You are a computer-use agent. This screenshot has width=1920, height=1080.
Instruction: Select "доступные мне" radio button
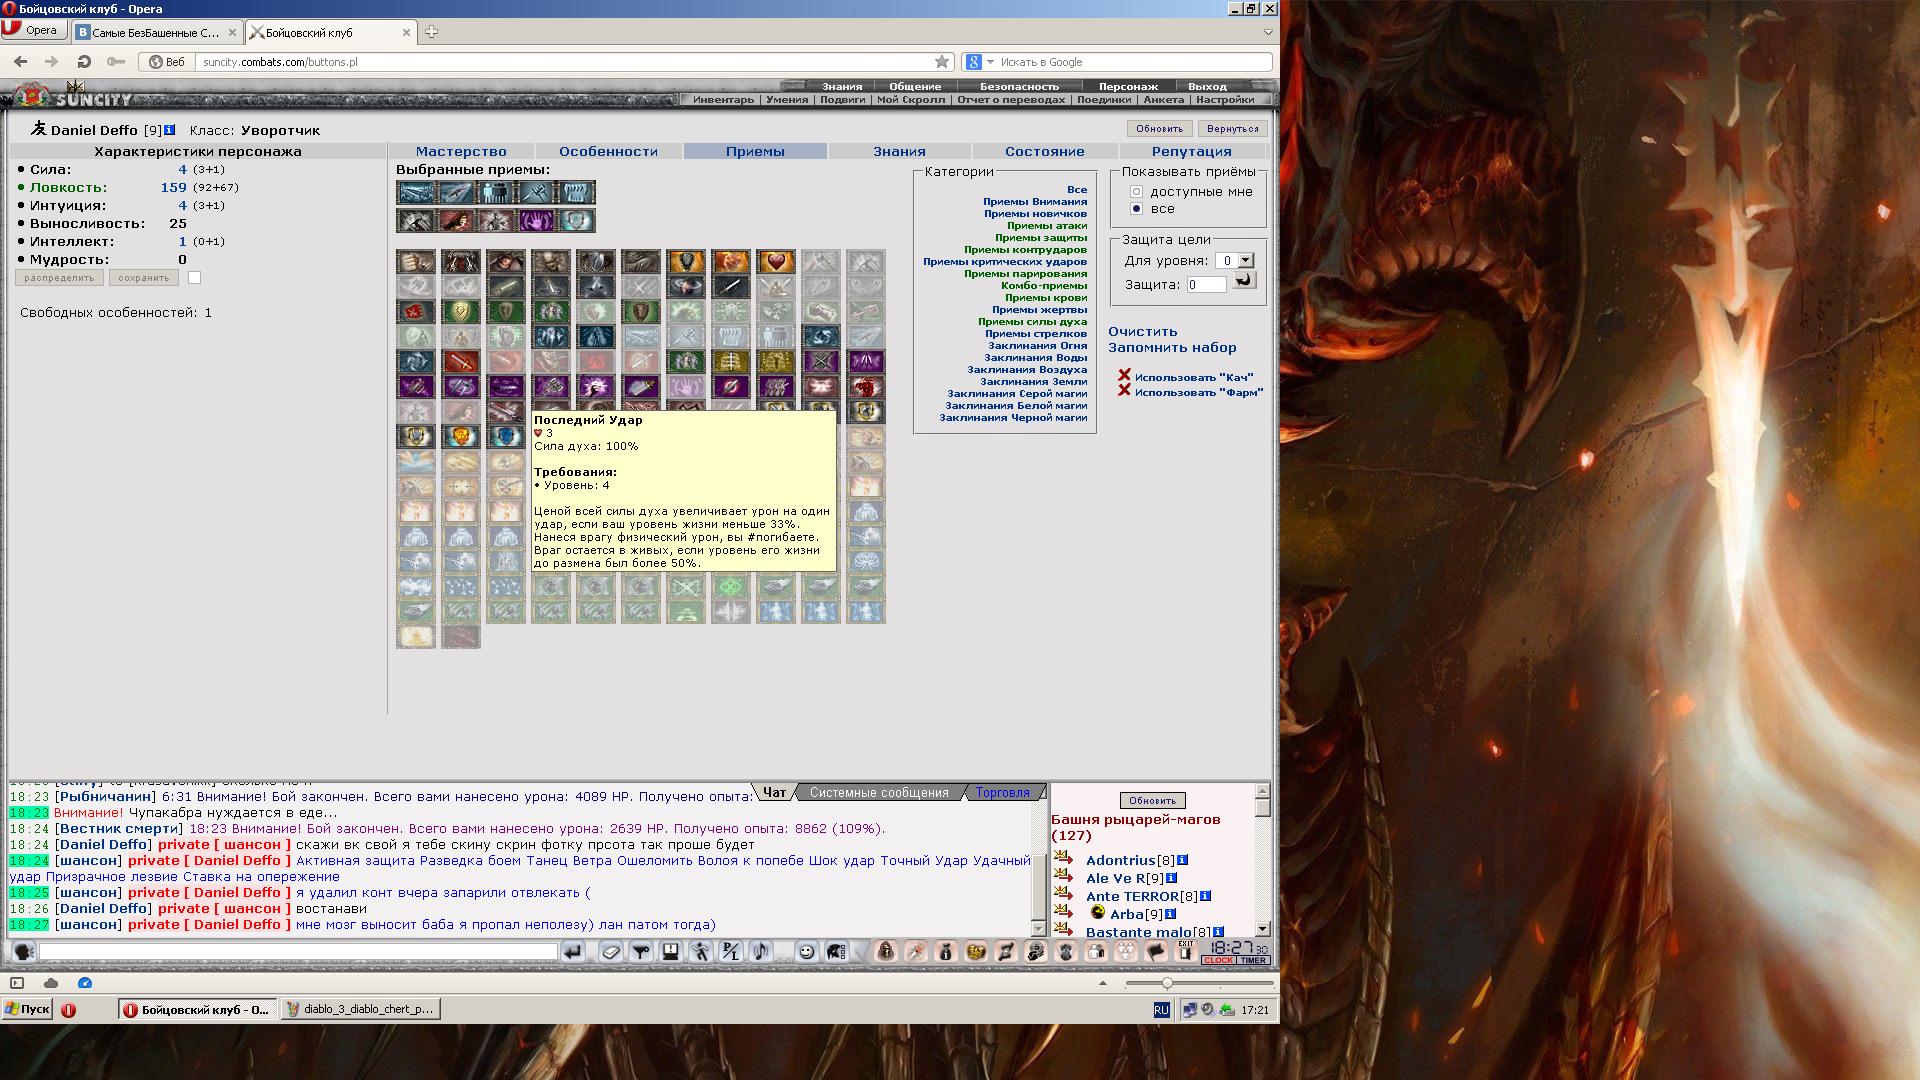(x=1136, y=192)
